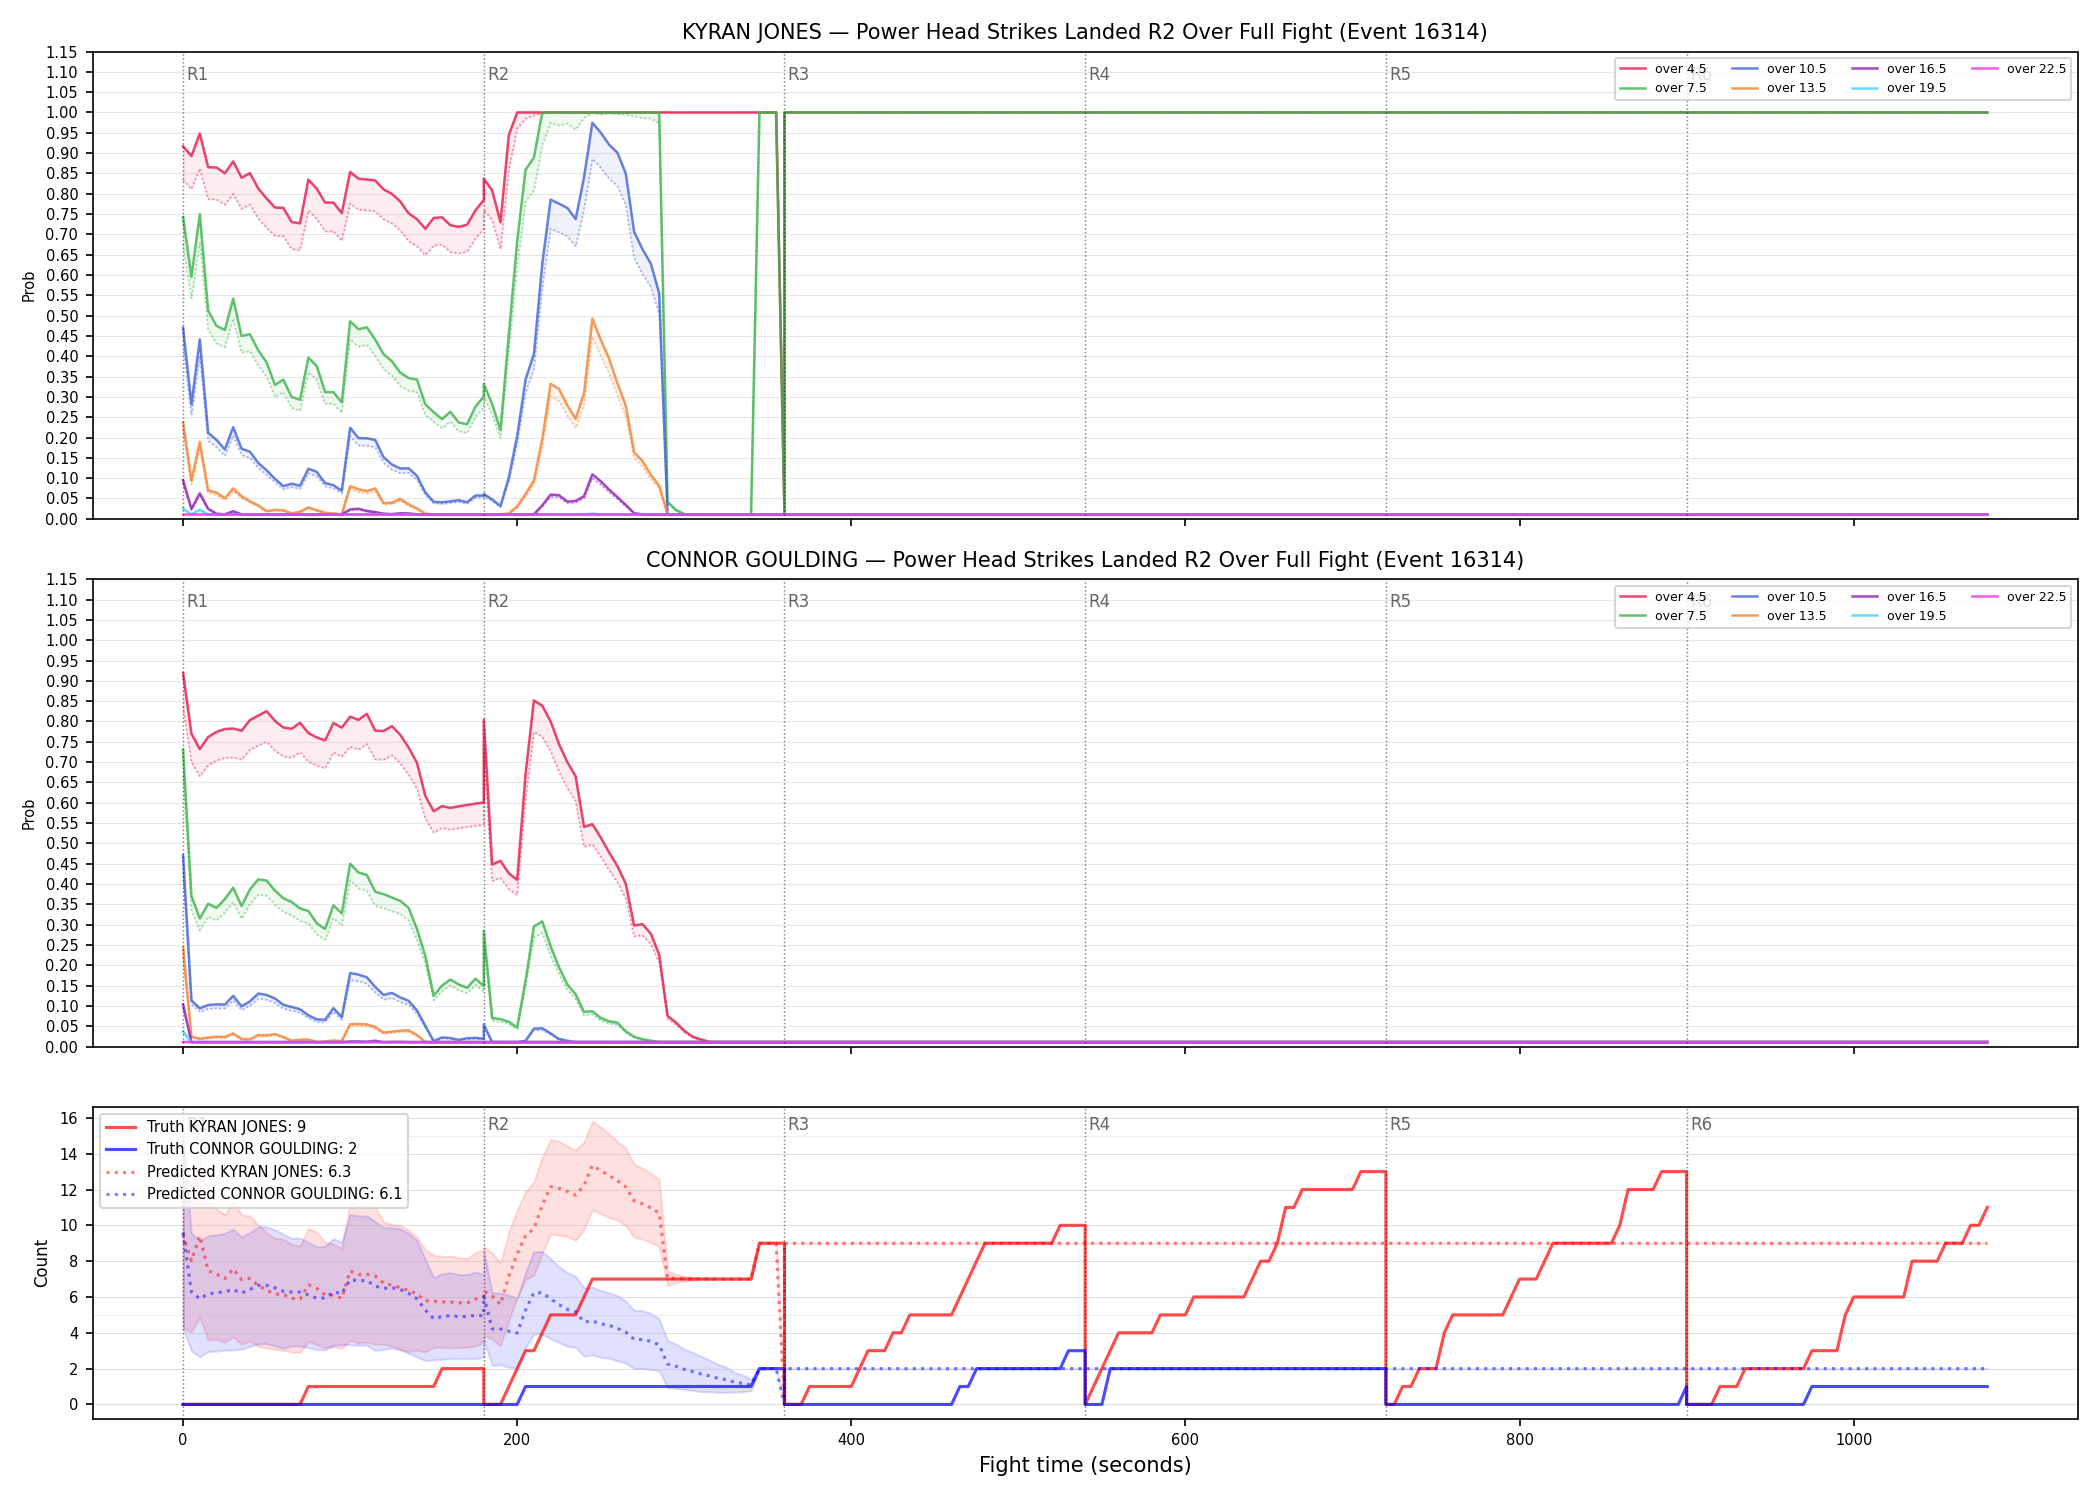
Task: Click R1 round label in CONNOR GOULDING chart
Action: 197,601
